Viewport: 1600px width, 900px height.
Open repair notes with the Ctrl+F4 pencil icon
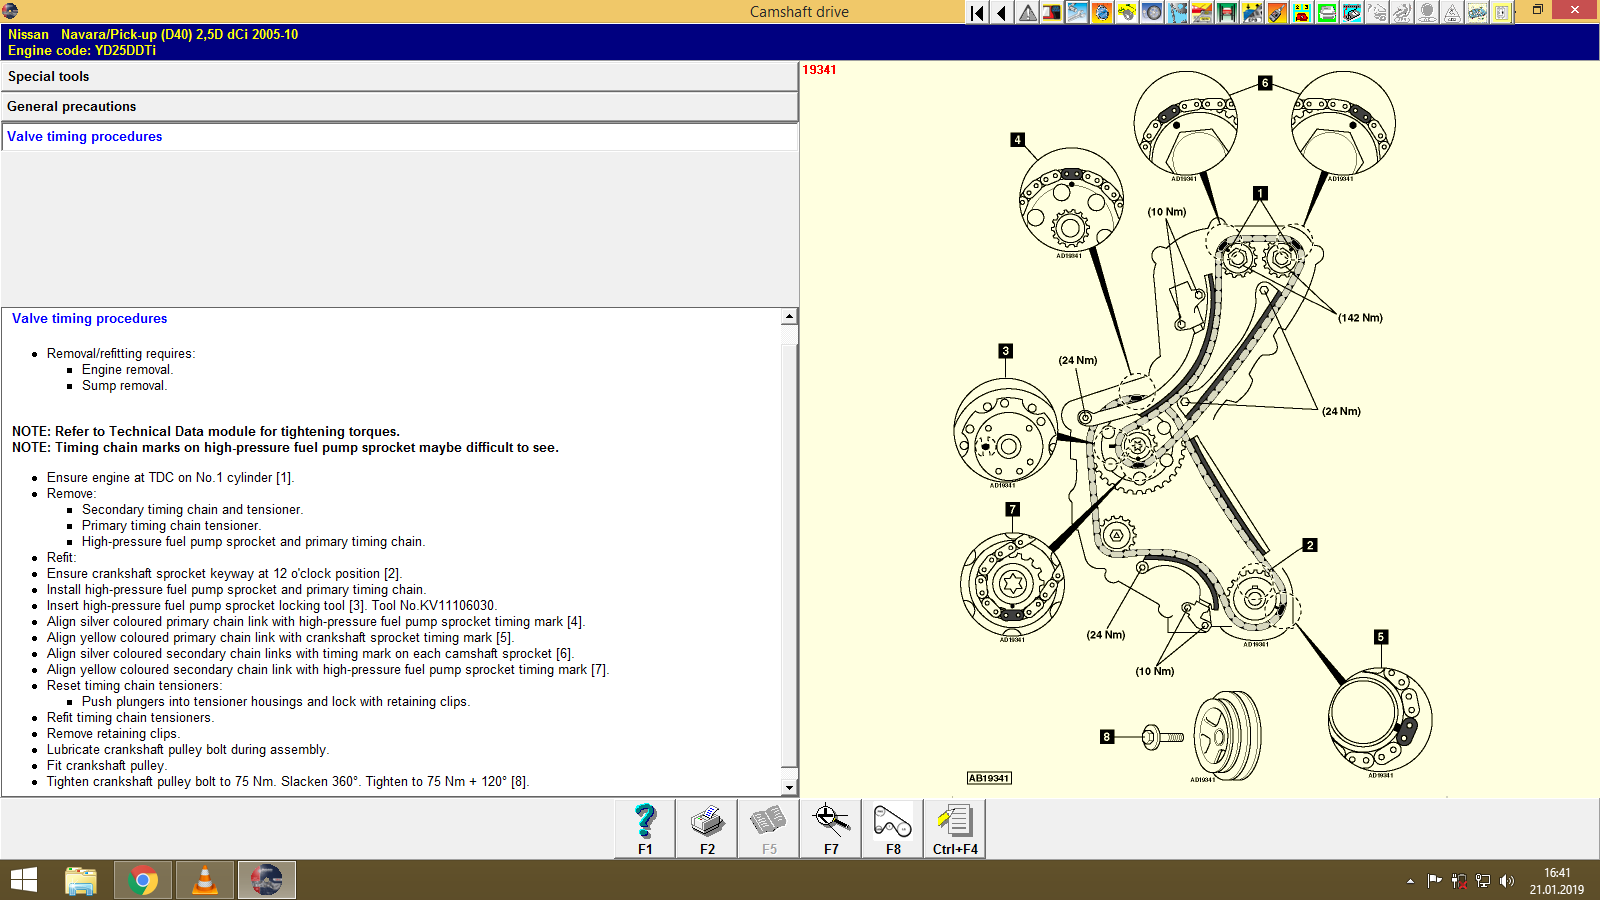coord(955,828)
